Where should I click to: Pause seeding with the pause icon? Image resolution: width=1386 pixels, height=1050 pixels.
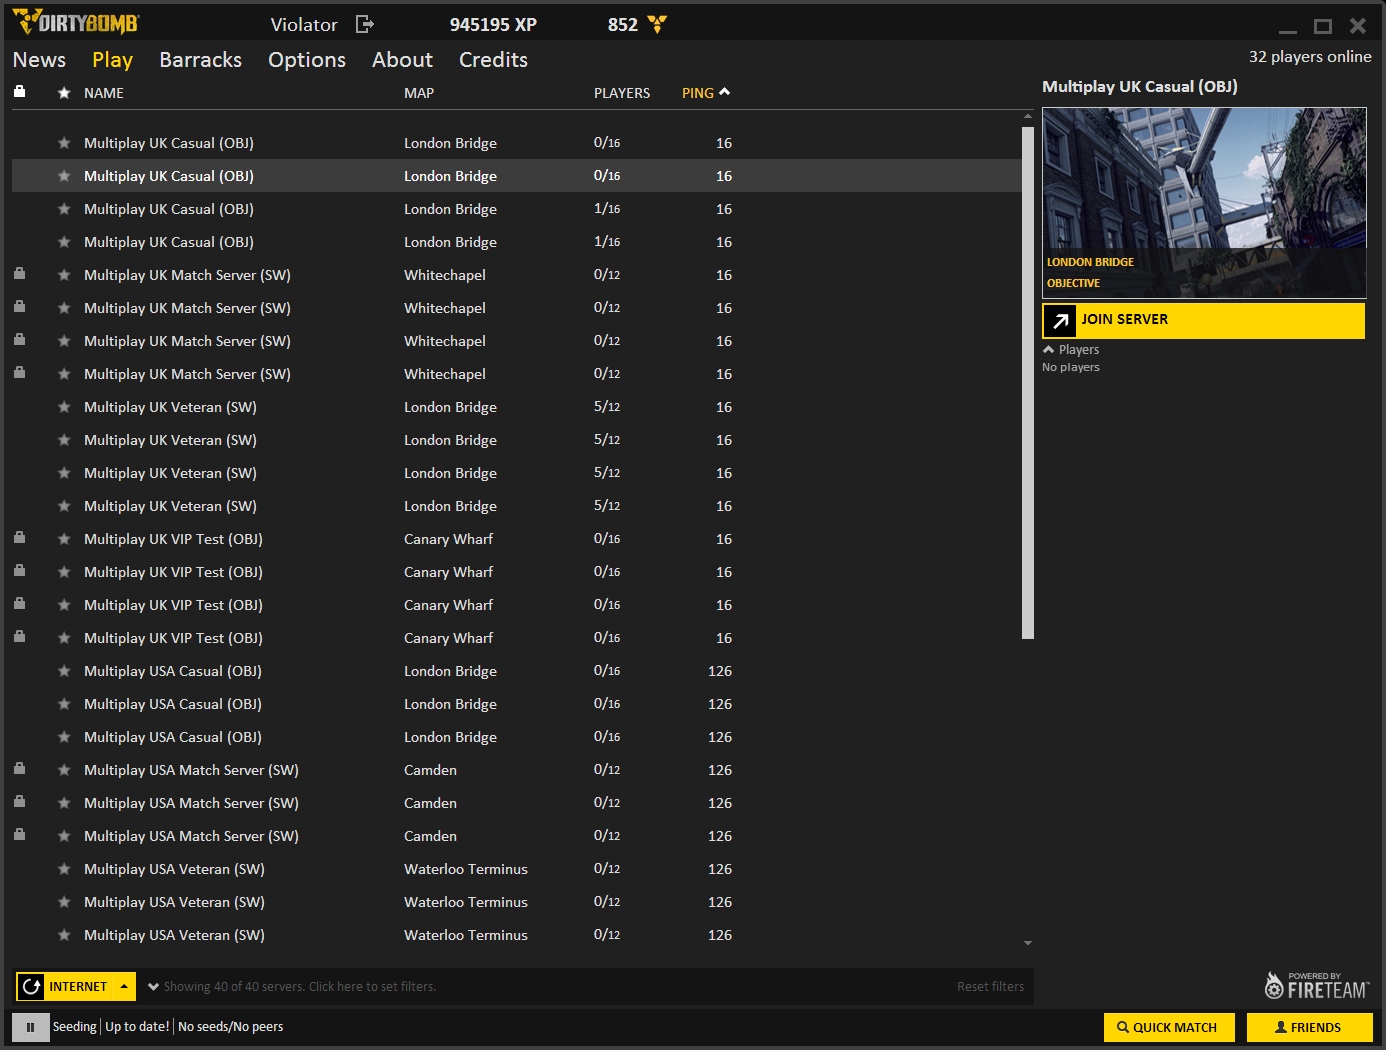point(30,1027)
